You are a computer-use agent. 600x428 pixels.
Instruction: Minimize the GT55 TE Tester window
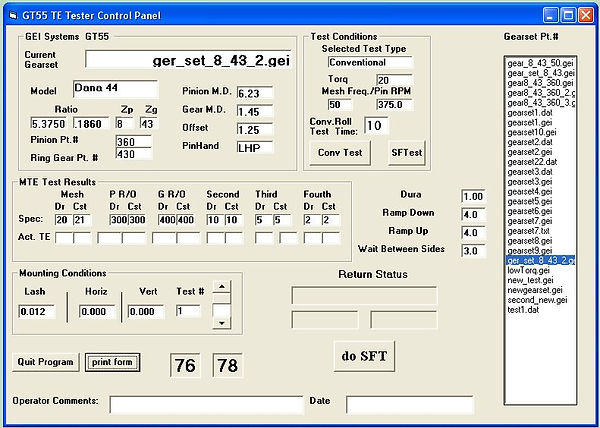pyautogui.click(x=550, y=15)
